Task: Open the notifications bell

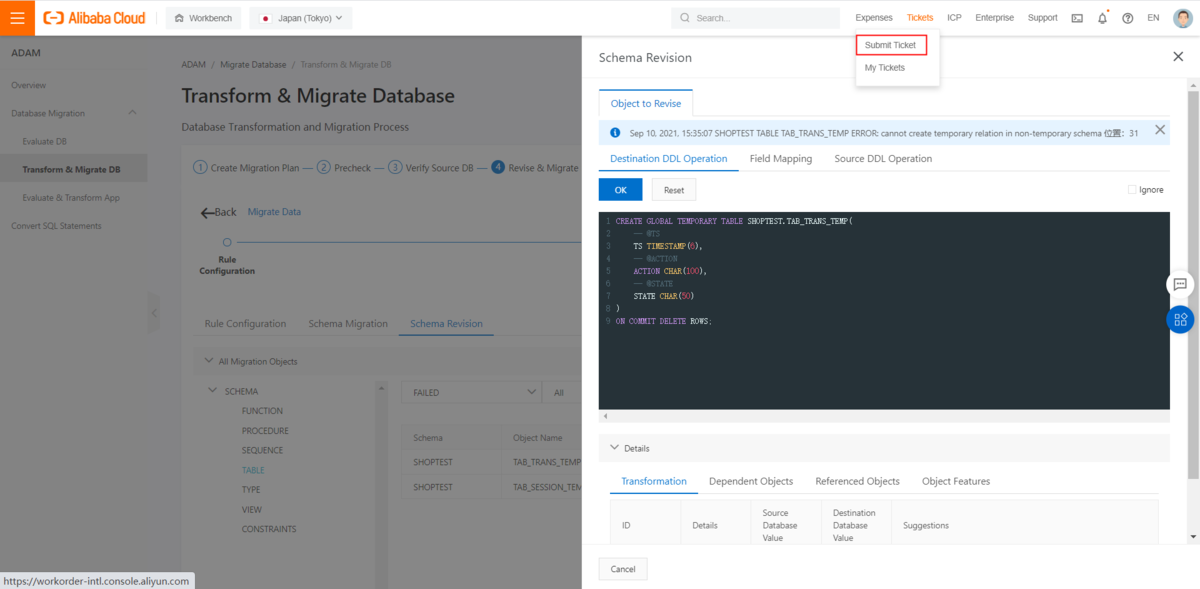Action: point(1103,18)
